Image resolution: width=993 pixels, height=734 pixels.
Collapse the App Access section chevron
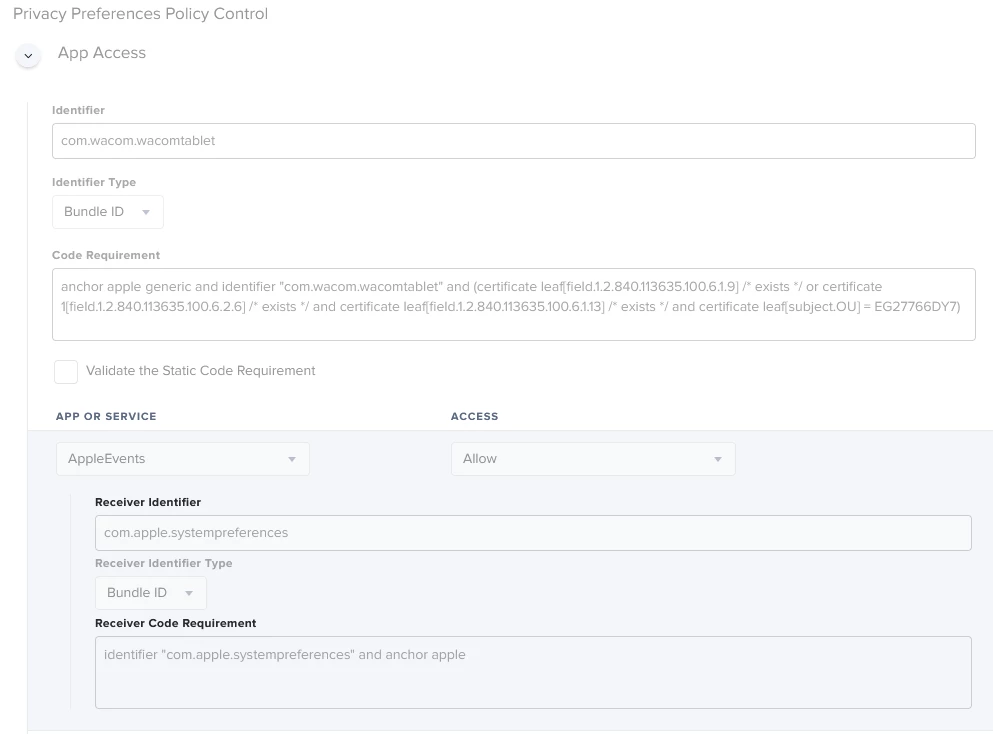(x=28, y=56)
